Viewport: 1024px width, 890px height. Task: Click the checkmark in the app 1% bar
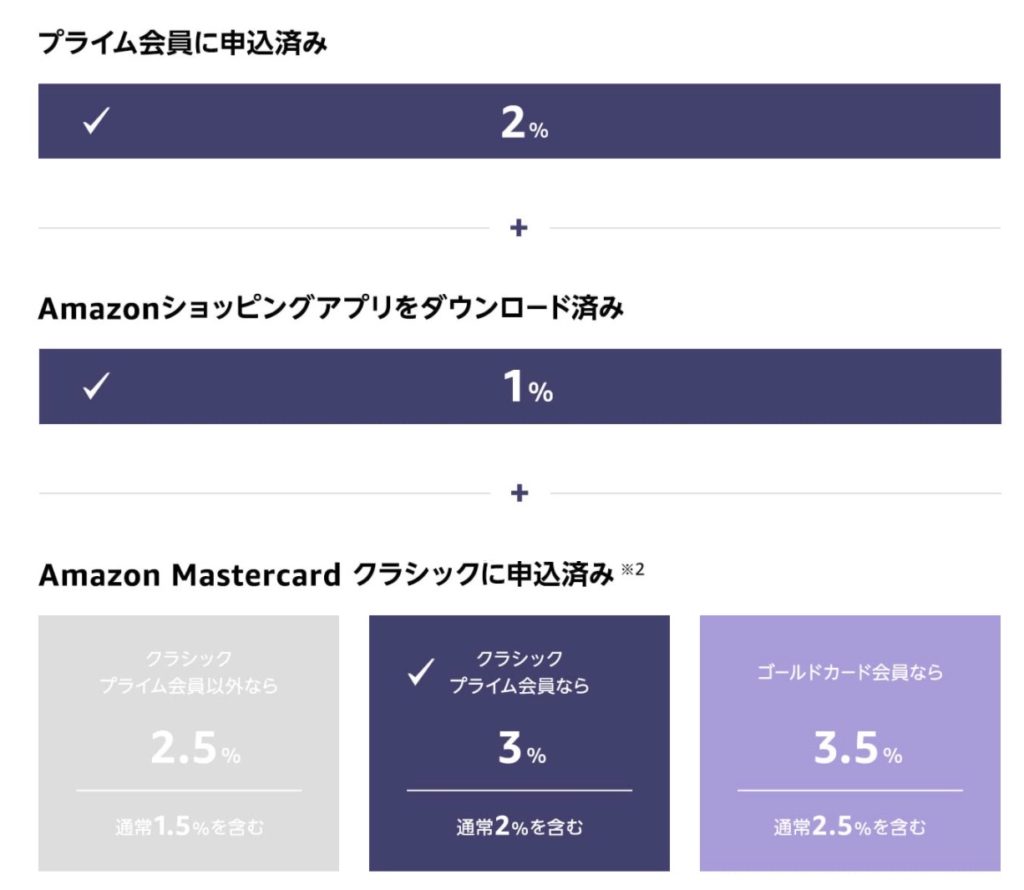click(97, 386)
